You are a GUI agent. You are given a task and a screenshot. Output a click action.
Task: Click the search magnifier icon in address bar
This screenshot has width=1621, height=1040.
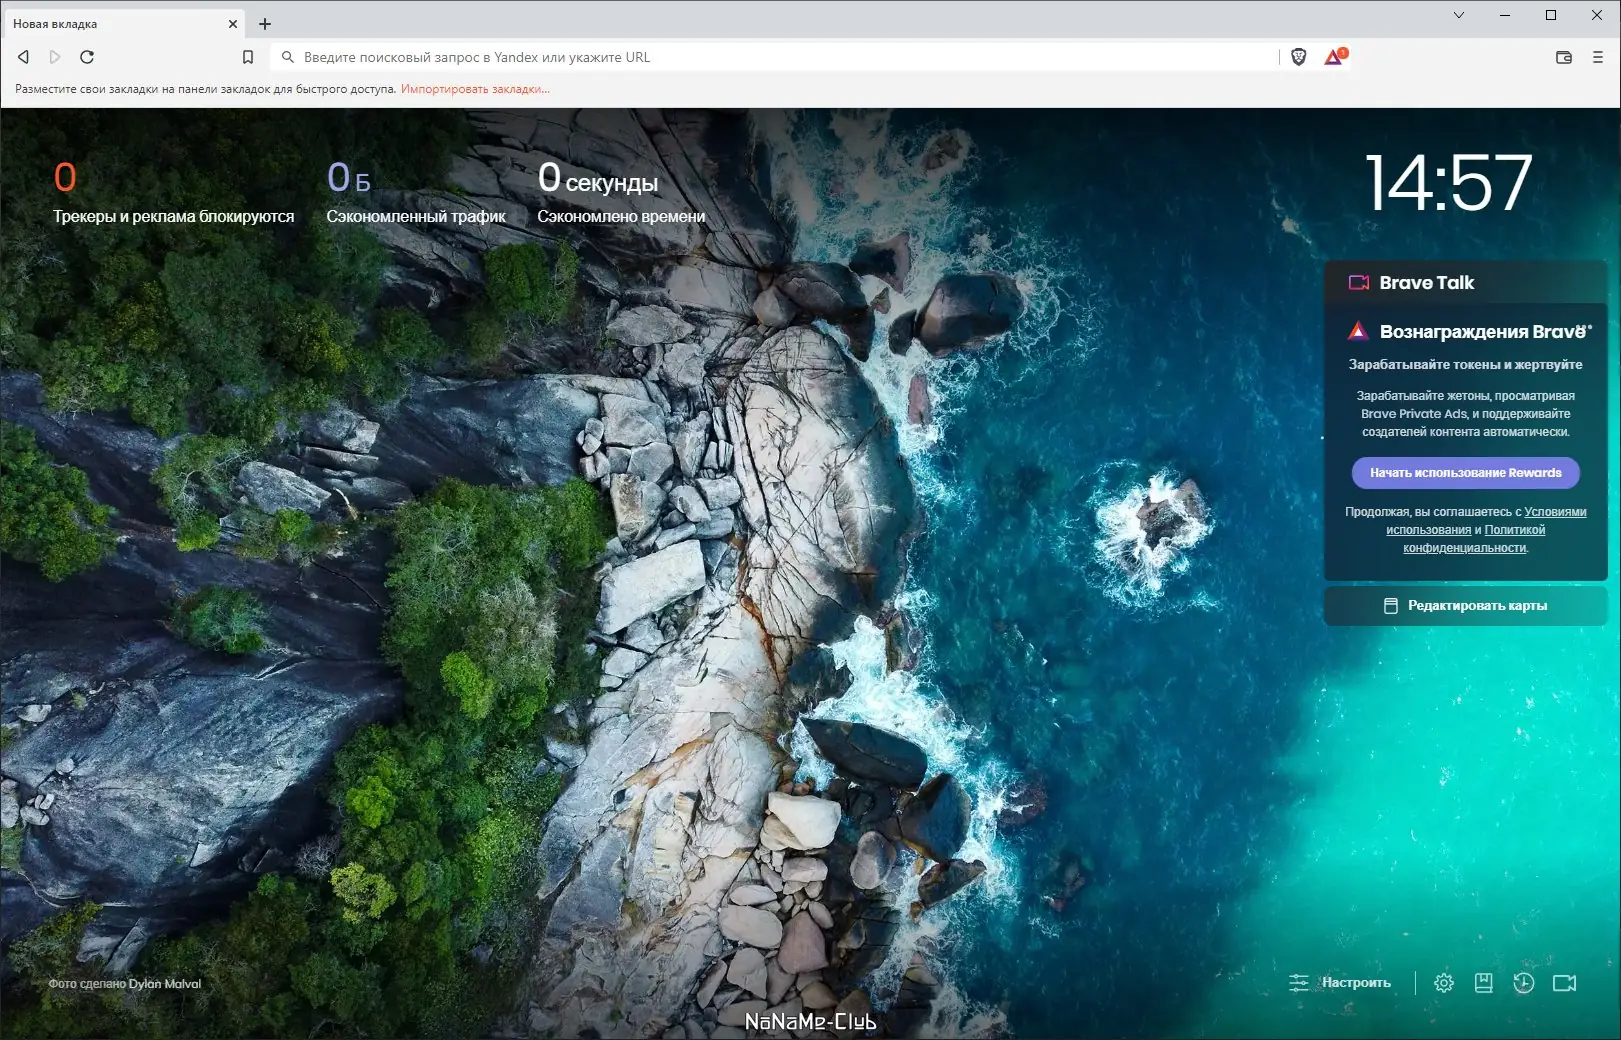(x=288, y=57)
